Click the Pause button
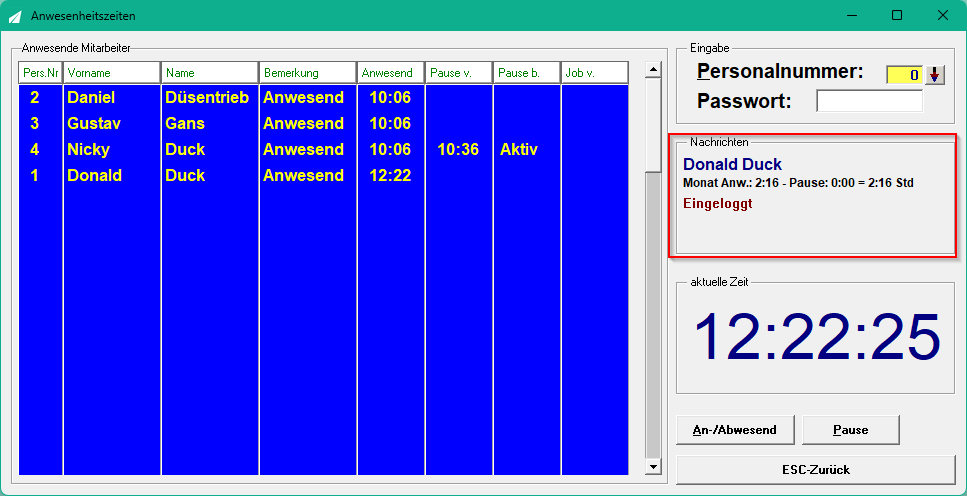967x496 pixels. tap(850, 430)
